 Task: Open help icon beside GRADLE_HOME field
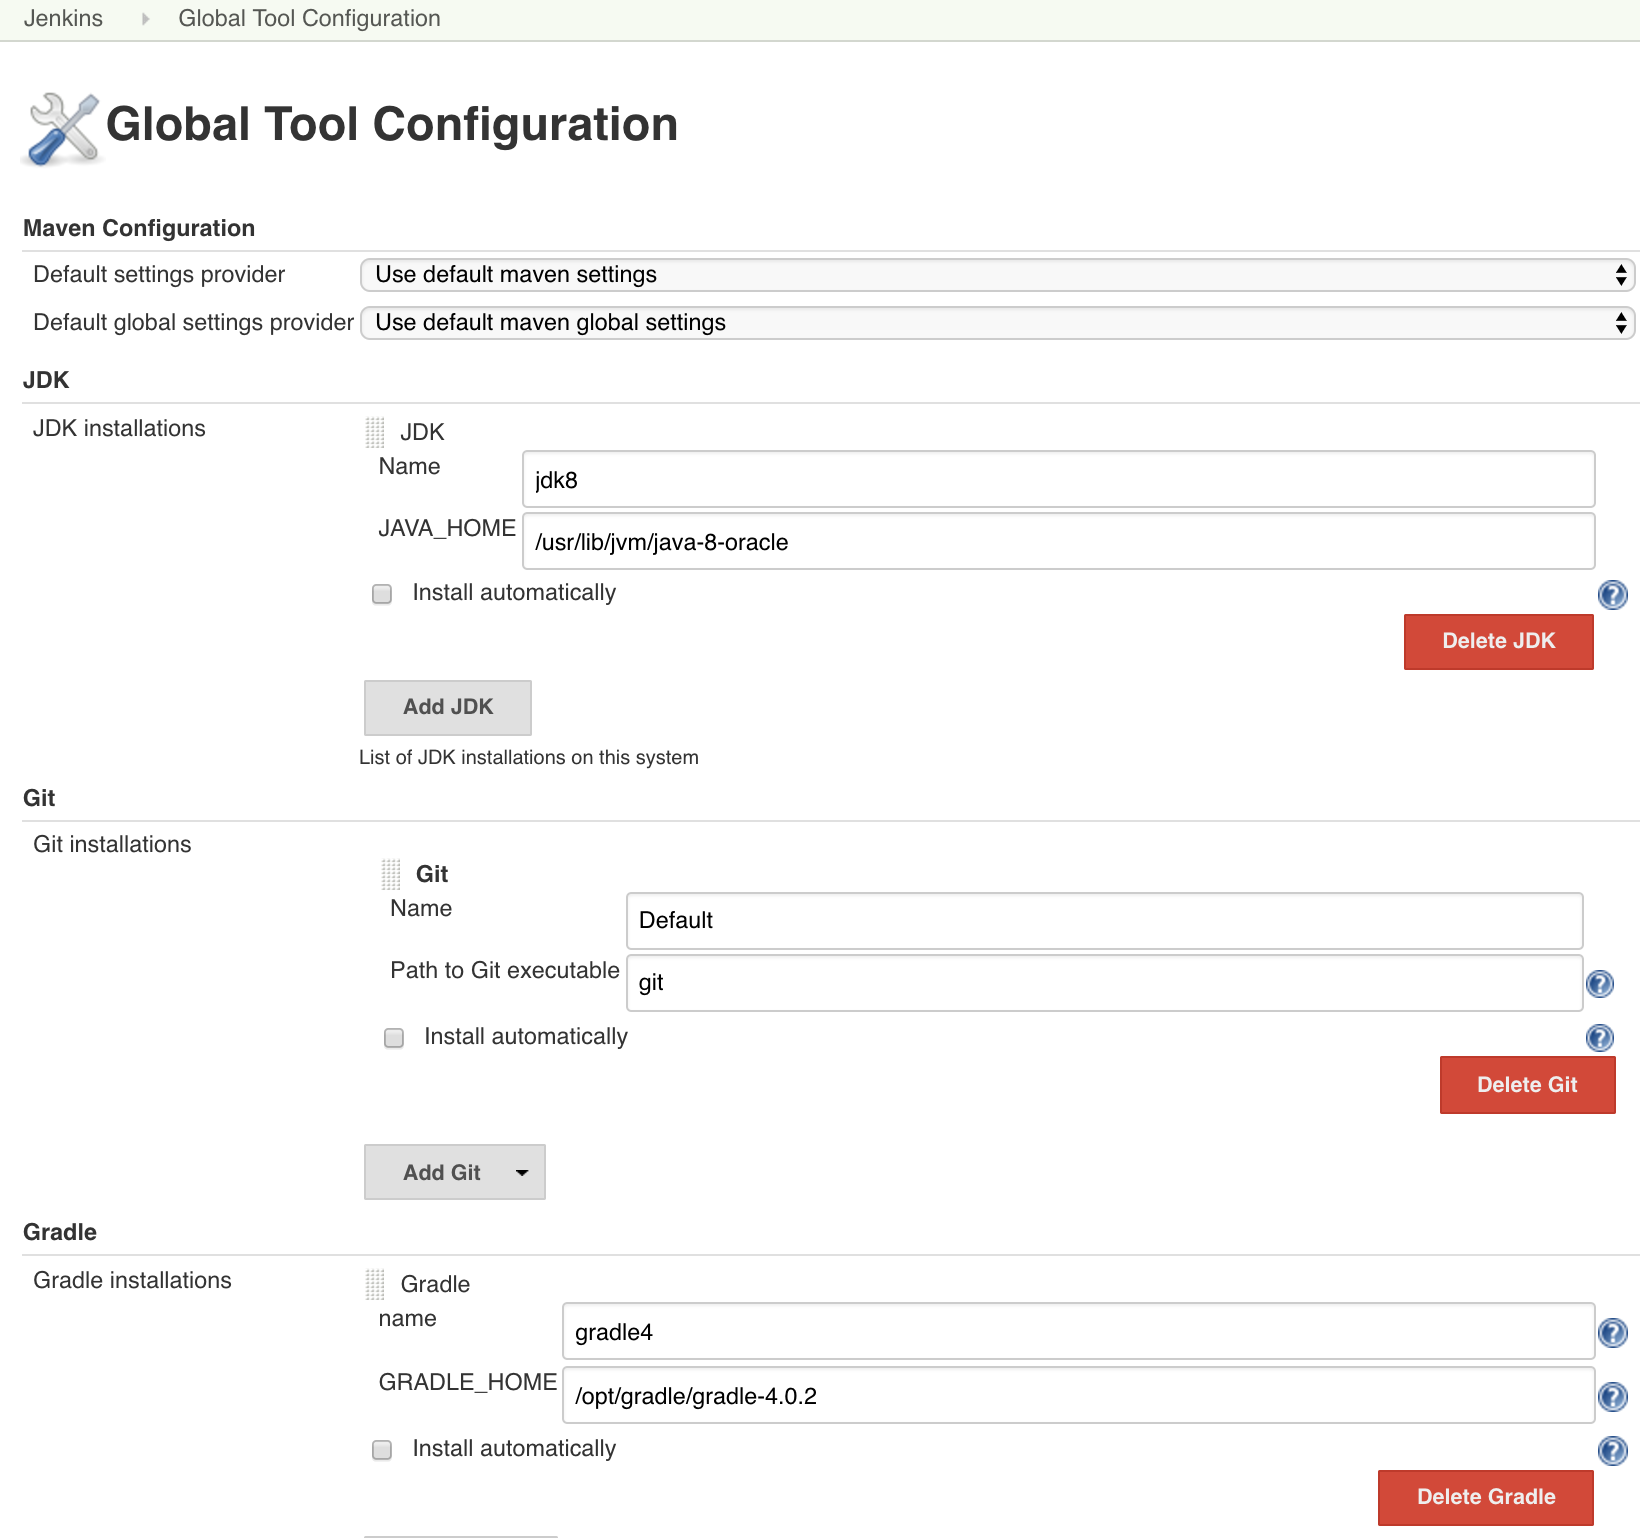pyautogui.click(x=1612, y=1397)
